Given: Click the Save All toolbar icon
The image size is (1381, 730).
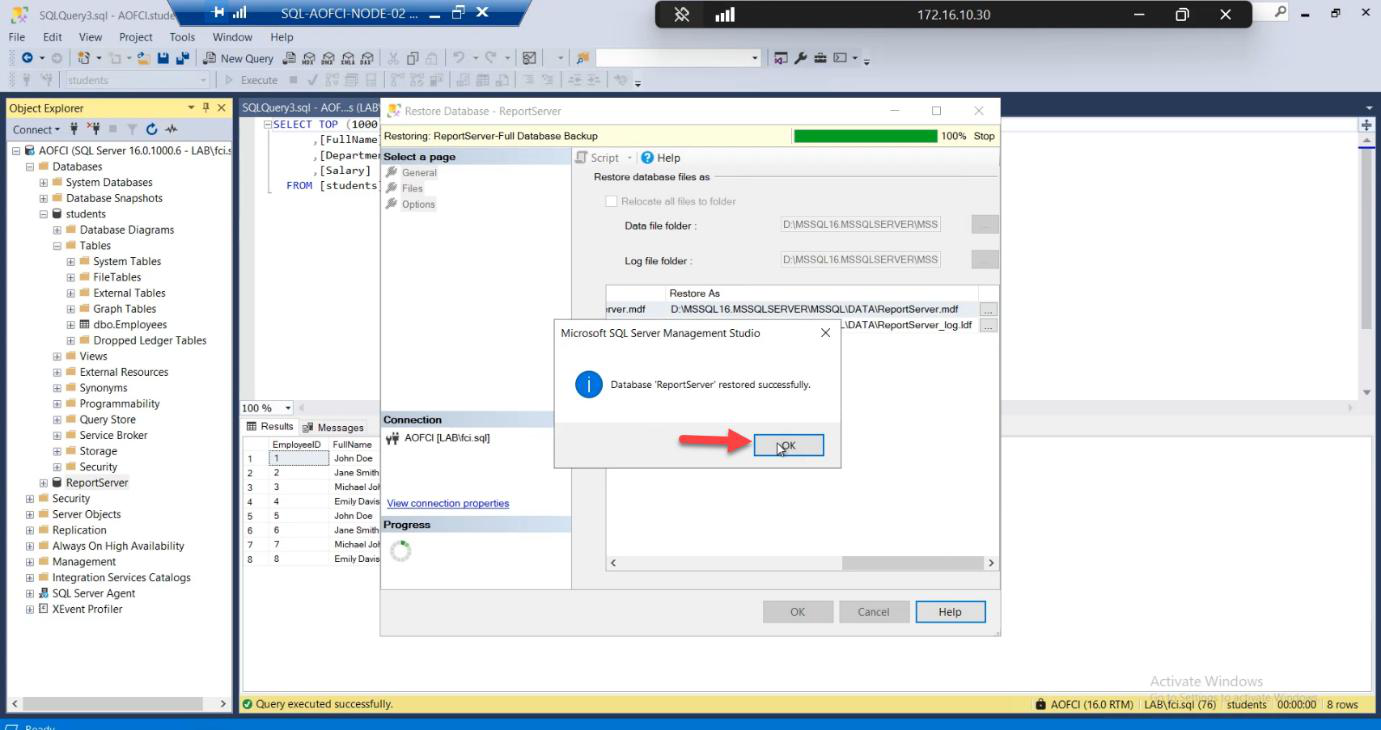Looking at the screenshot, I should pyautogui.click(x=182, y=59).
